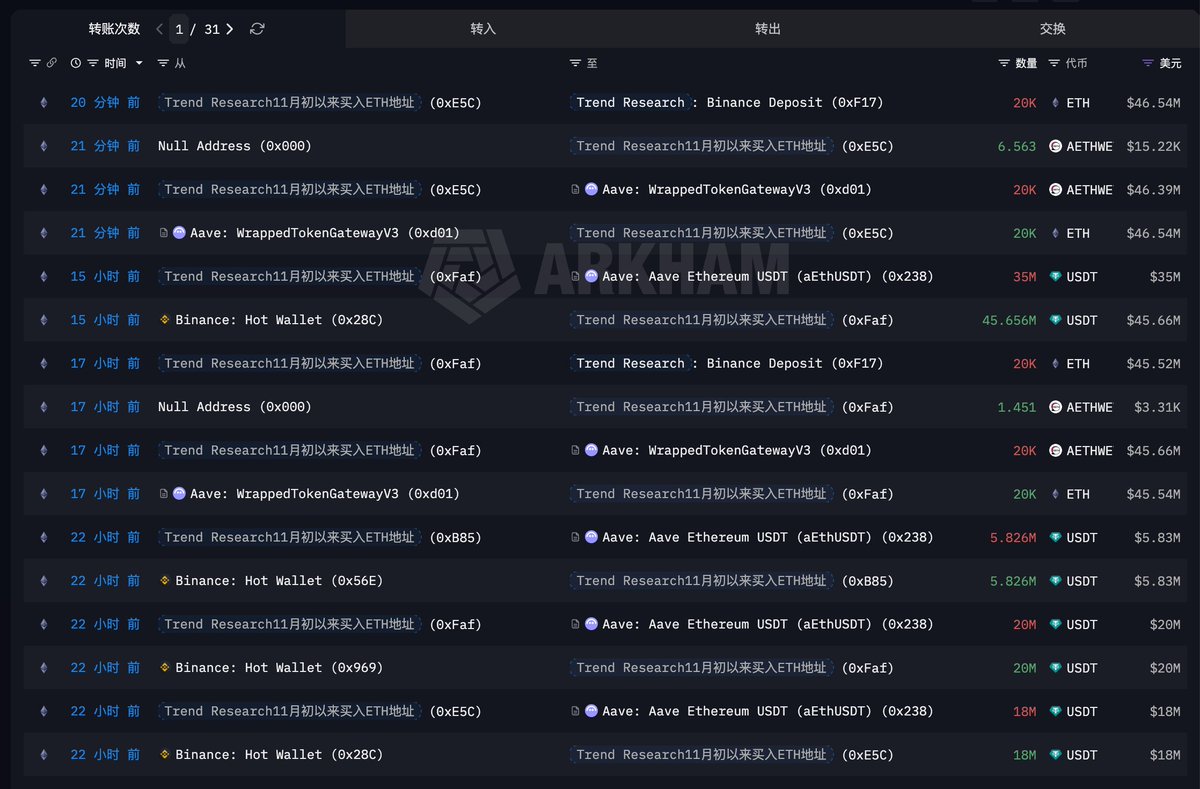Click the clock icon beside 时间 column
The height and width of the screenshot is (789, 1200).
[x=76, y=63]
